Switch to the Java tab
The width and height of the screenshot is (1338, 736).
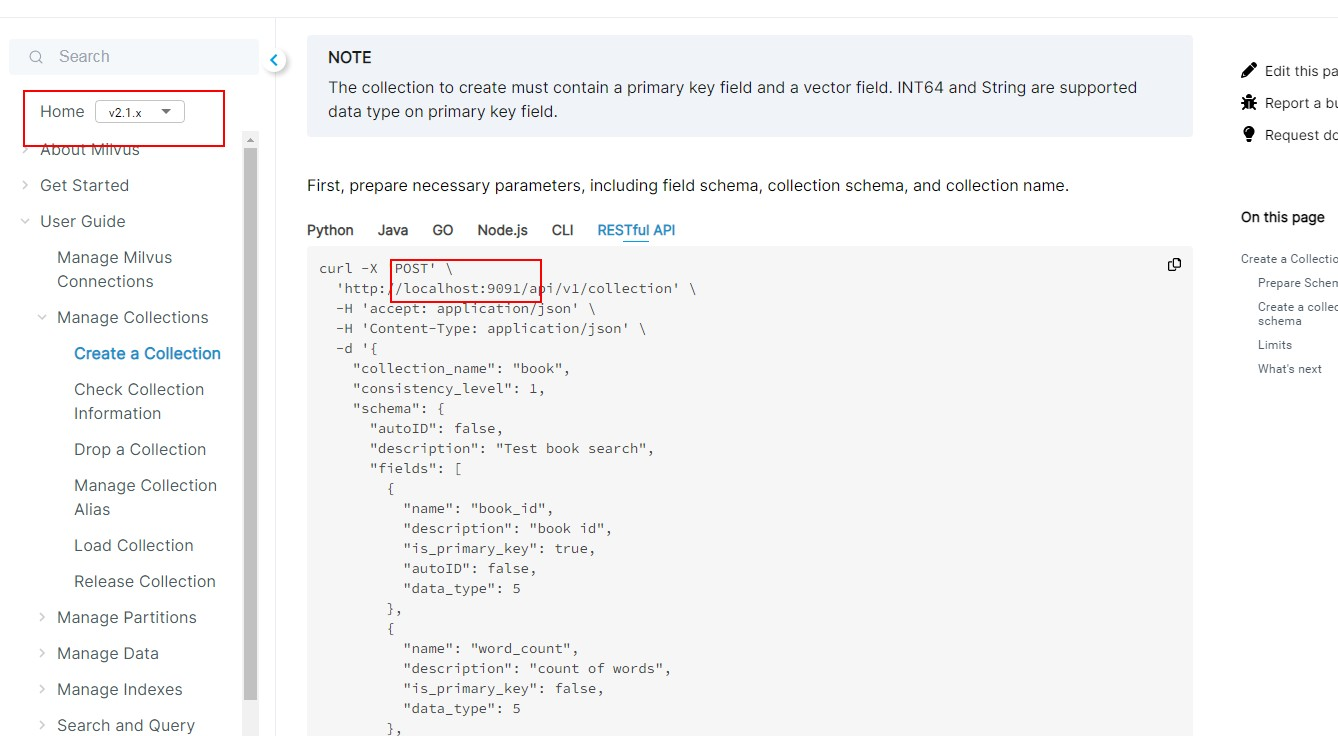point(392,230)
